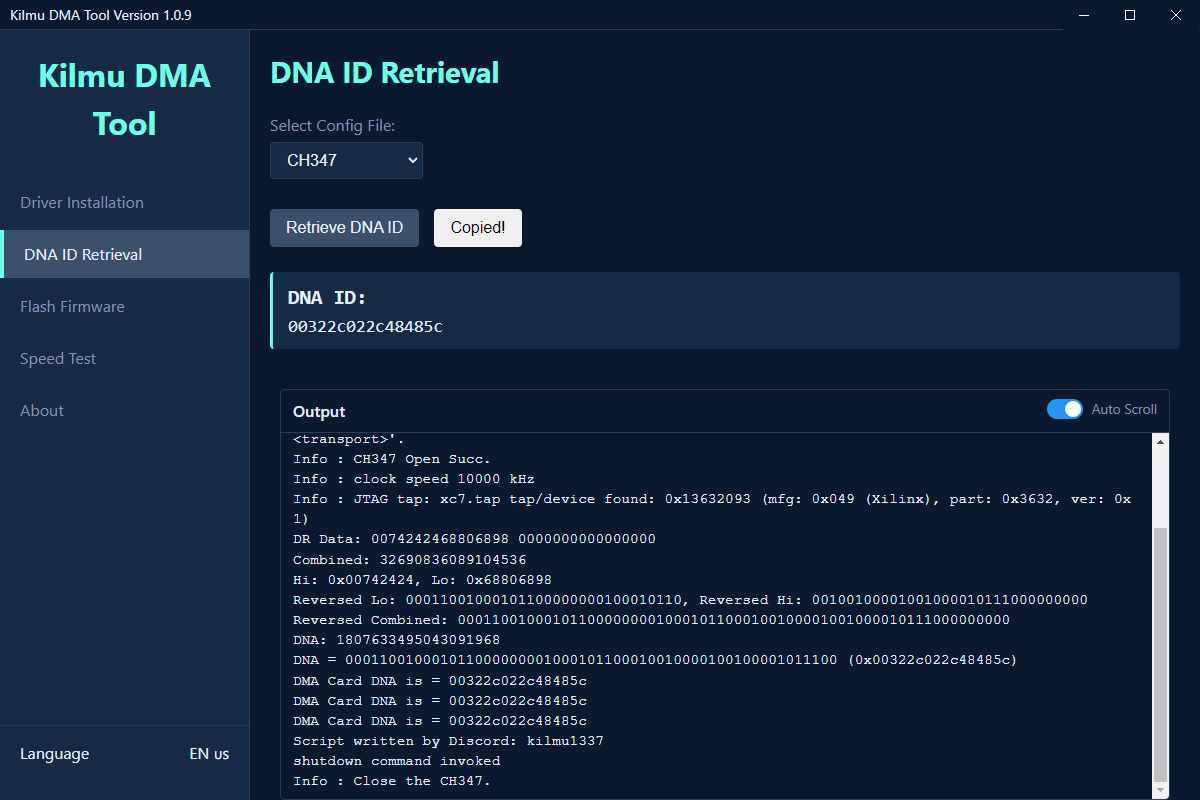Click the Kilmu DMA Tool sidebar title
The width and height of the screenshot is (1200, 800).
(124, 99)
